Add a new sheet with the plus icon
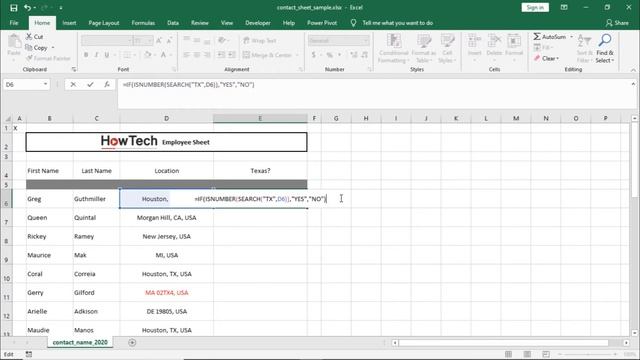 132,342
